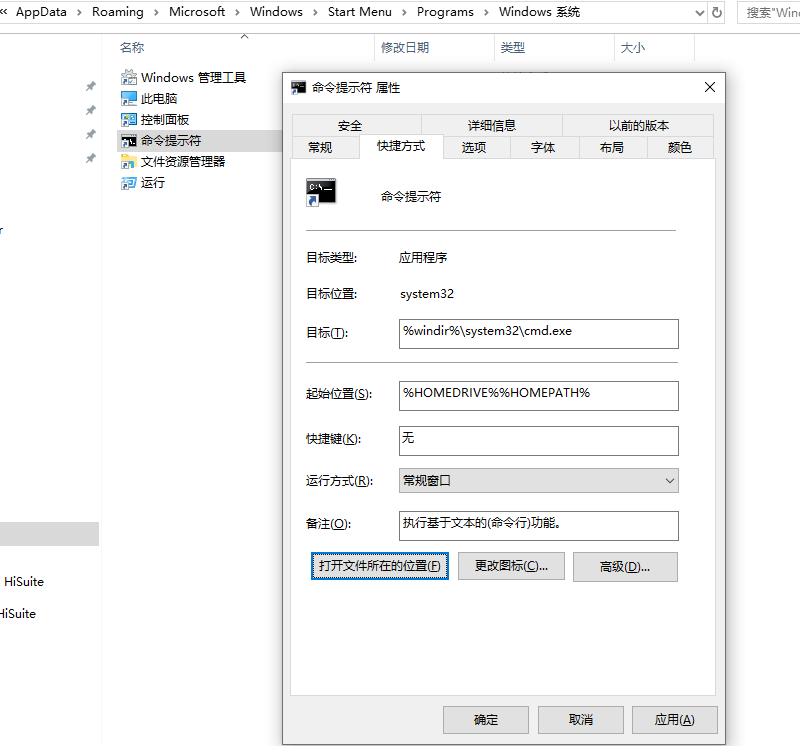The height and width of the screenshot is (746, 800).
Task: Navigate to Start Menu in address bar
Action: tap(360, 12)
